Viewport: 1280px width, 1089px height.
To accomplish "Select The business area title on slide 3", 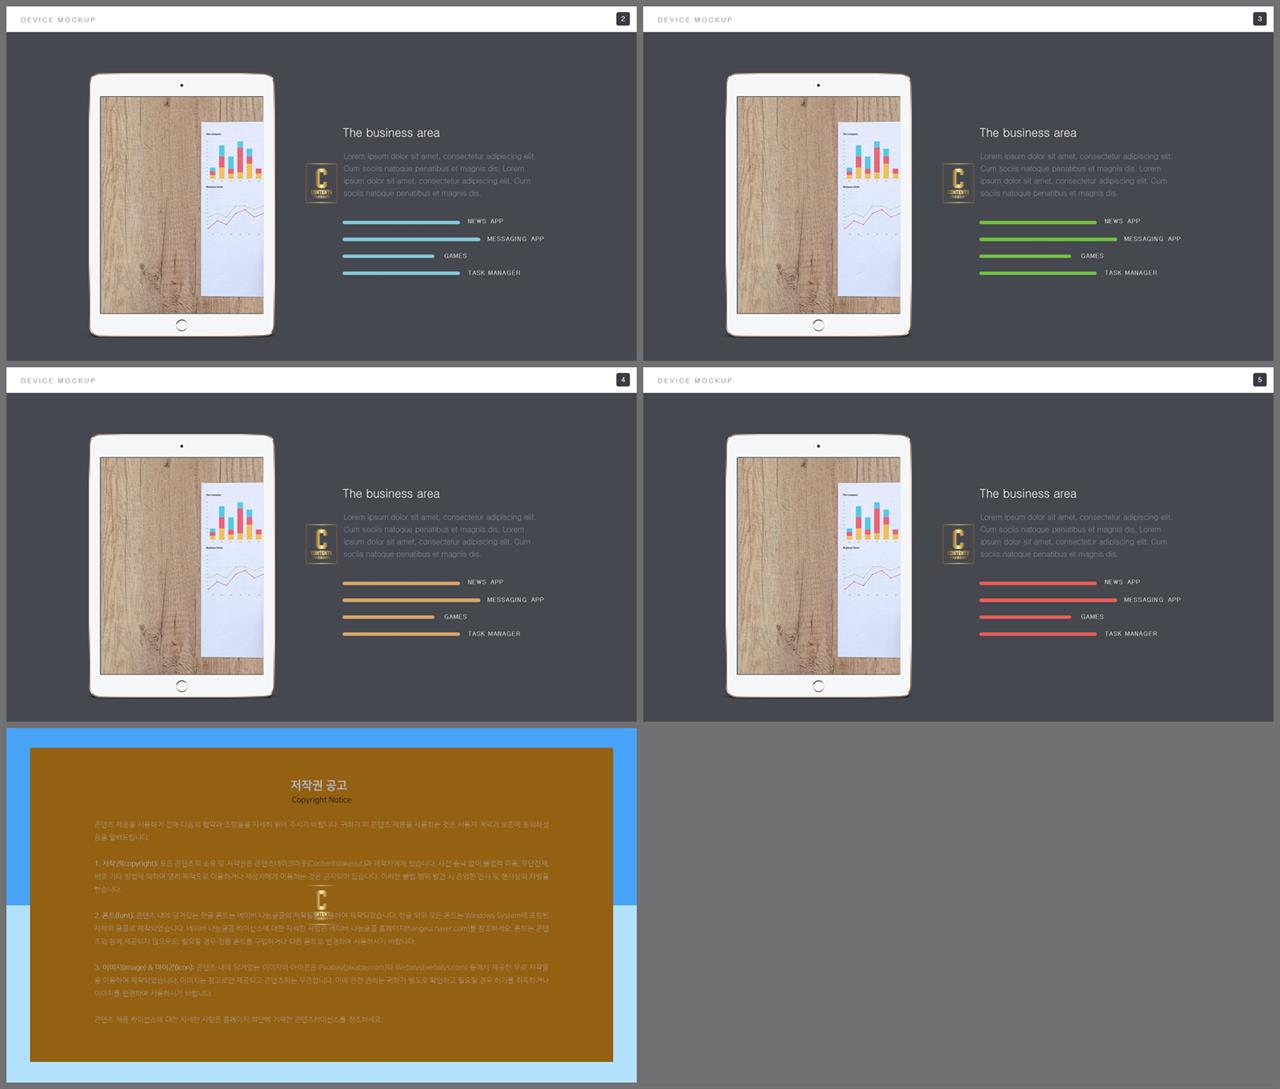I will coord(1028,133).
